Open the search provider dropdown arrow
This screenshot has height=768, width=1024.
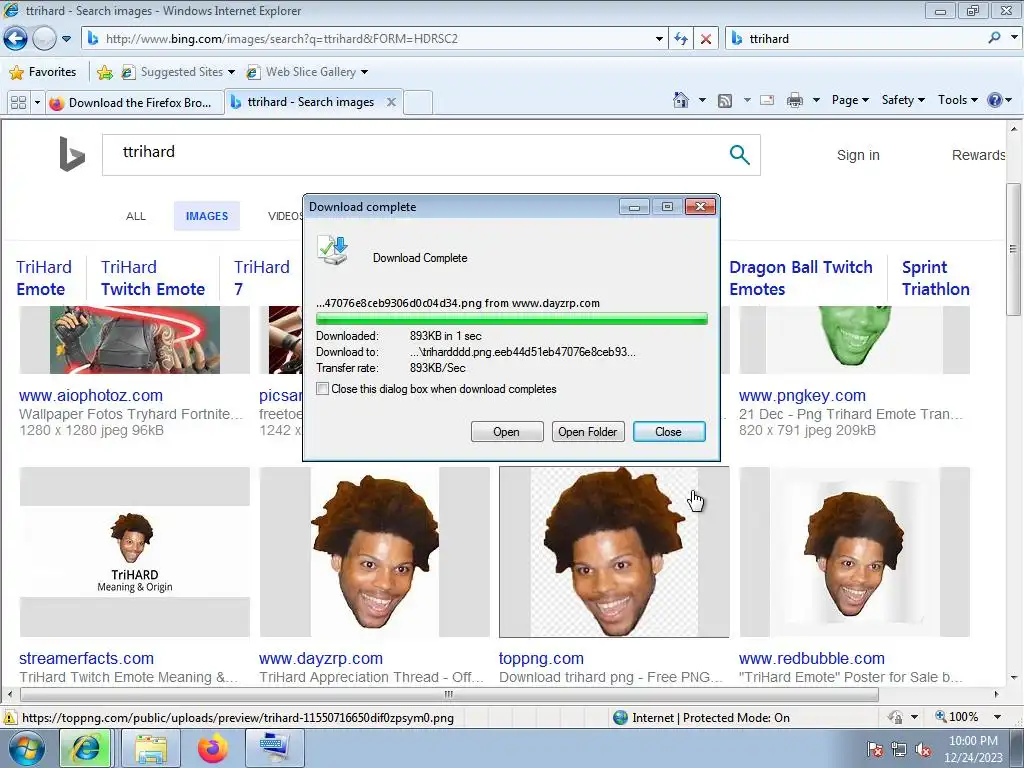pos(1014,38)
